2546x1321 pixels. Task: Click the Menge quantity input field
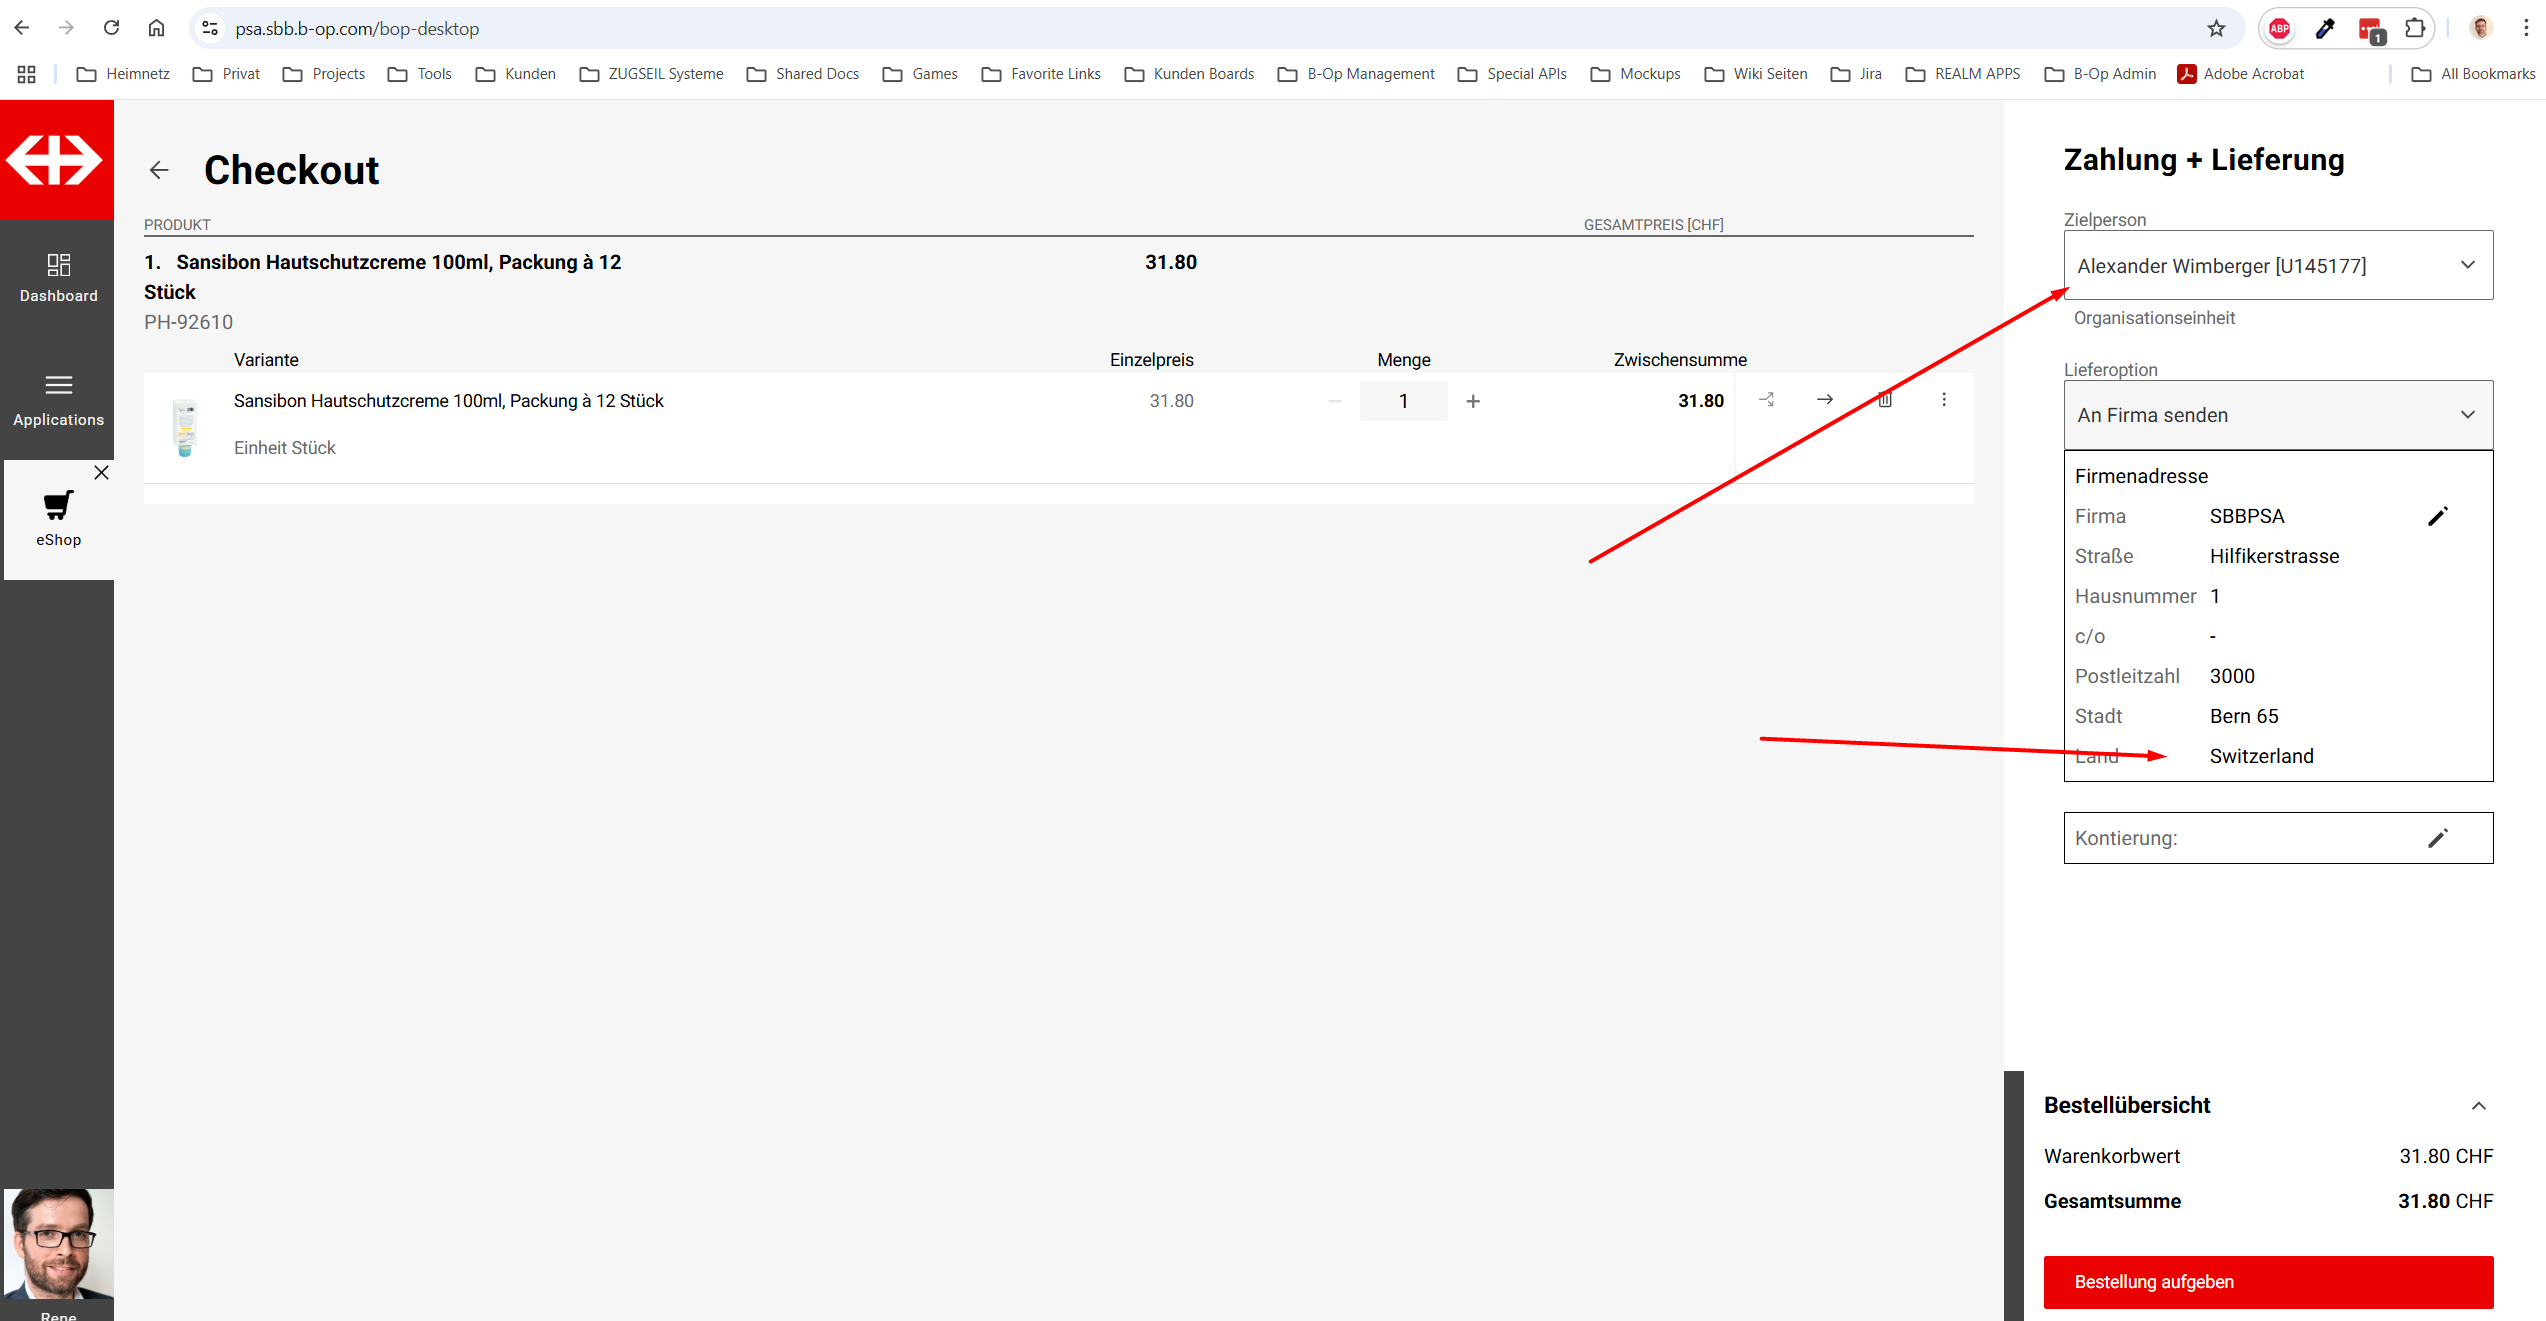1403,401
